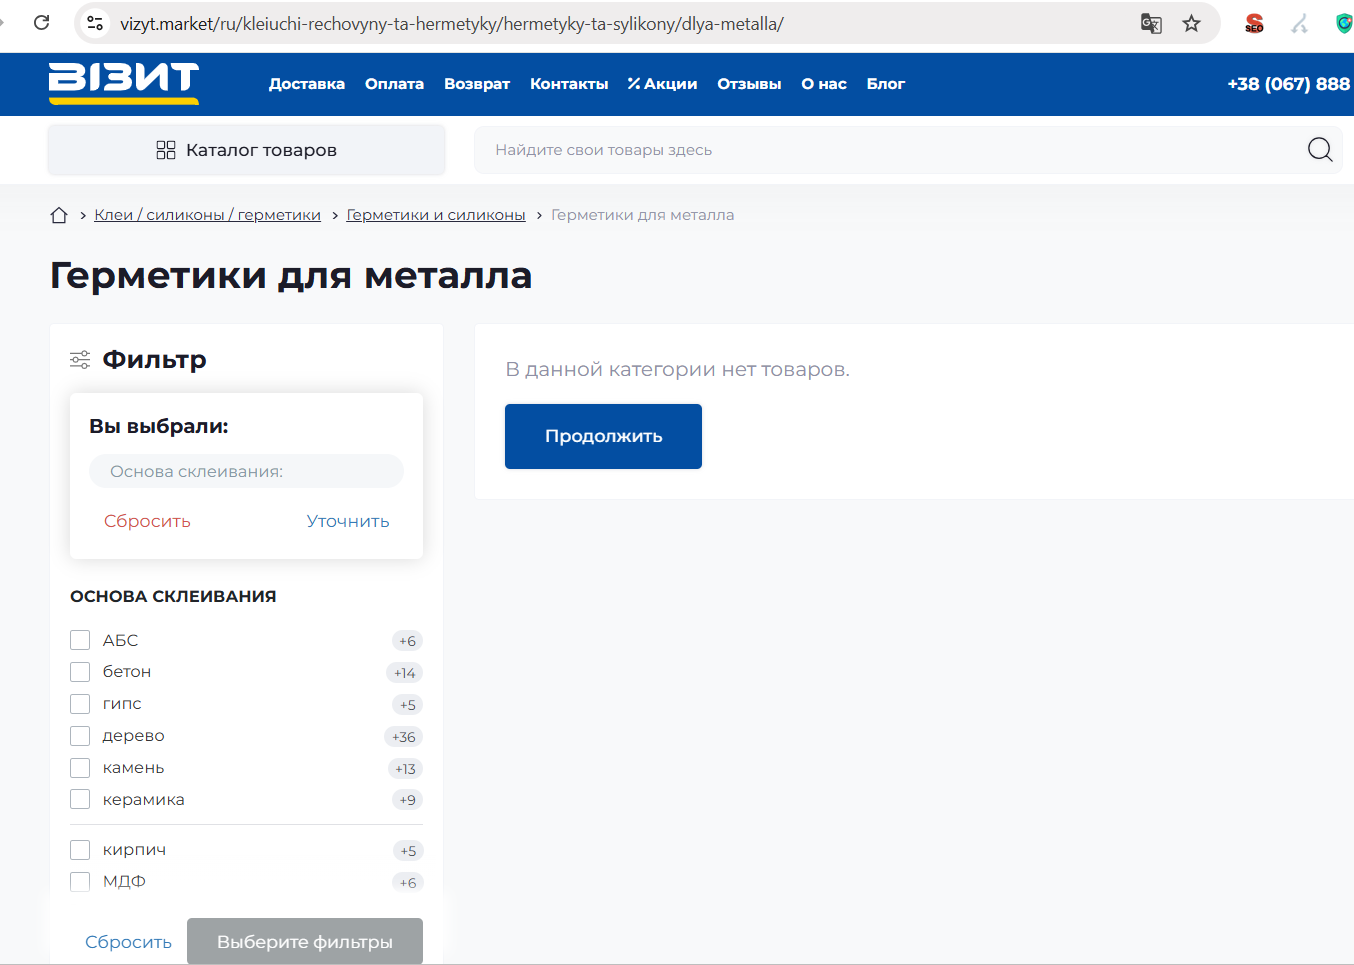Go to the Возврат page
Viewport: 1354px width, 965px height.
477,84
